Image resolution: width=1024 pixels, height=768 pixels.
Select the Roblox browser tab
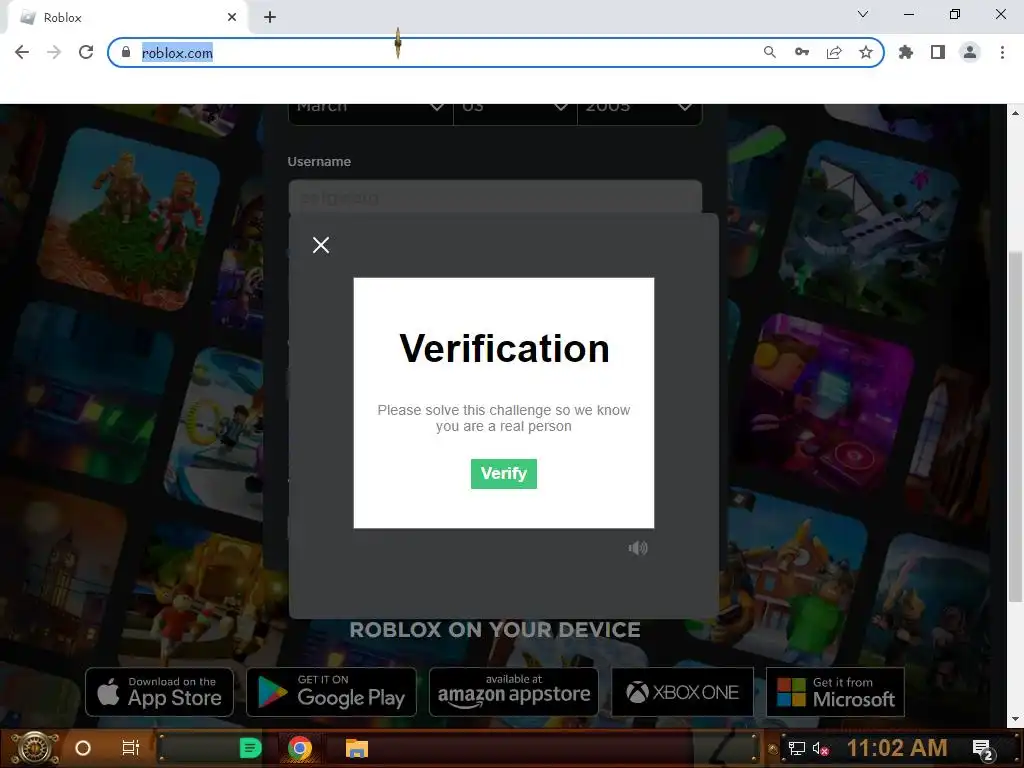pos(127,18)
